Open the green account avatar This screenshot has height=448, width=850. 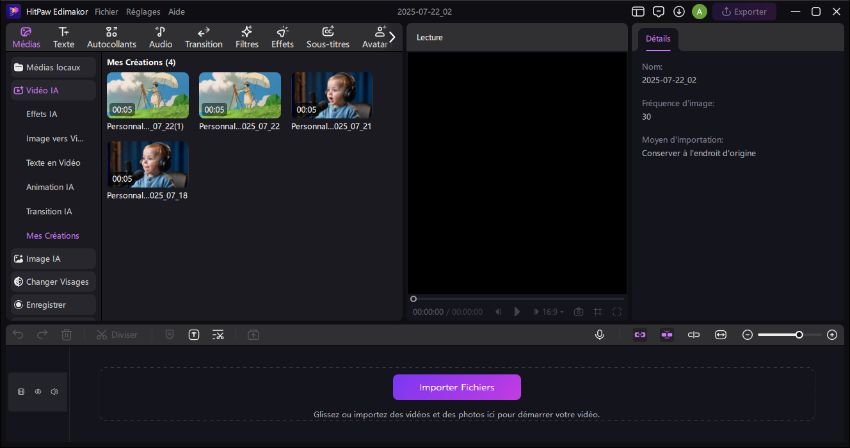(x=699, y=11)
